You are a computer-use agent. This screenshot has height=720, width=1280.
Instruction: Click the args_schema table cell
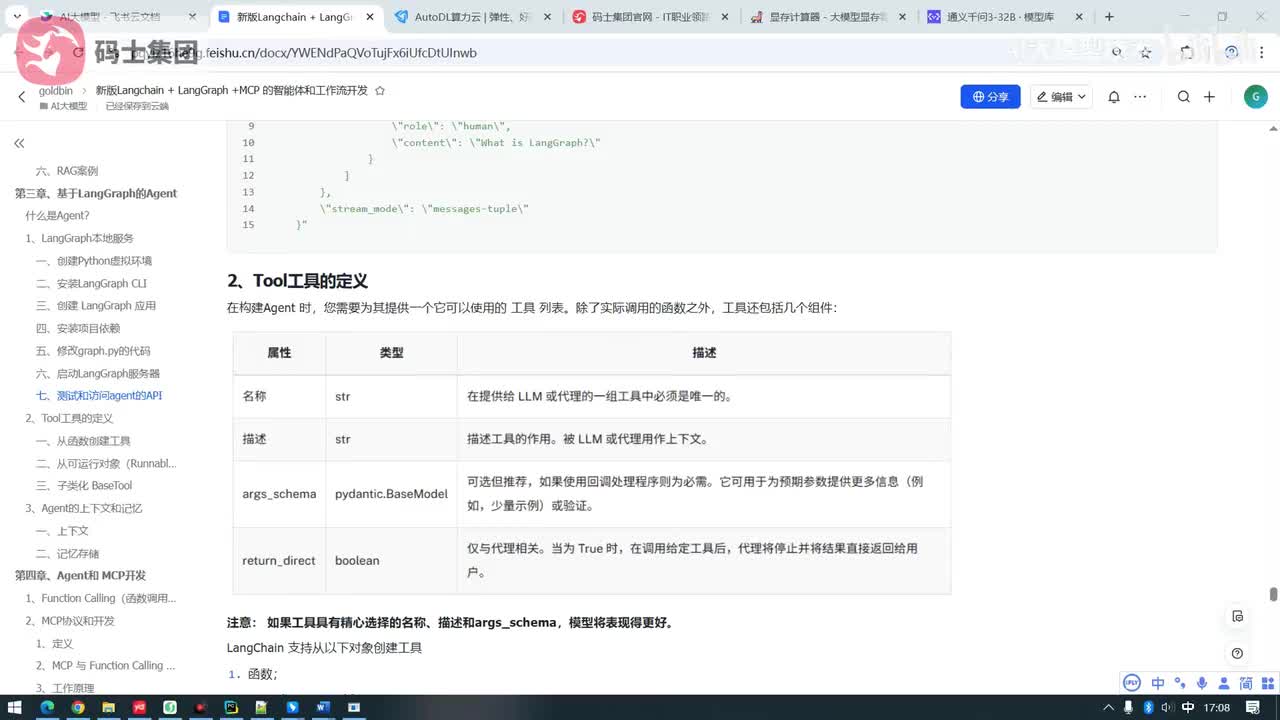279,494
